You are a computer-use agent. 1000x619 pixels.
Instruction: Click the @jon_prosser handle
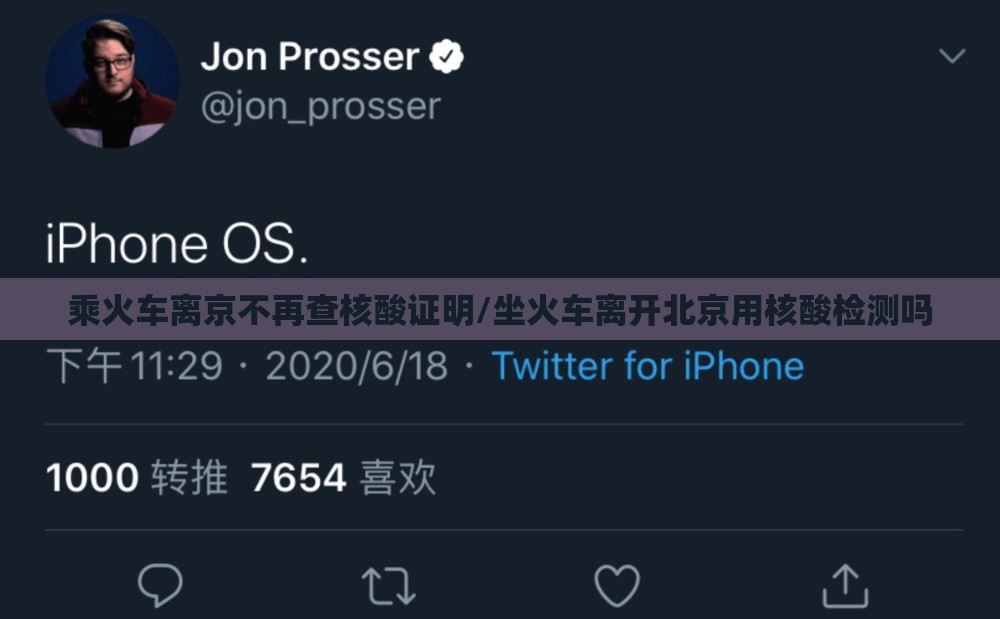[x=321, y=106]
